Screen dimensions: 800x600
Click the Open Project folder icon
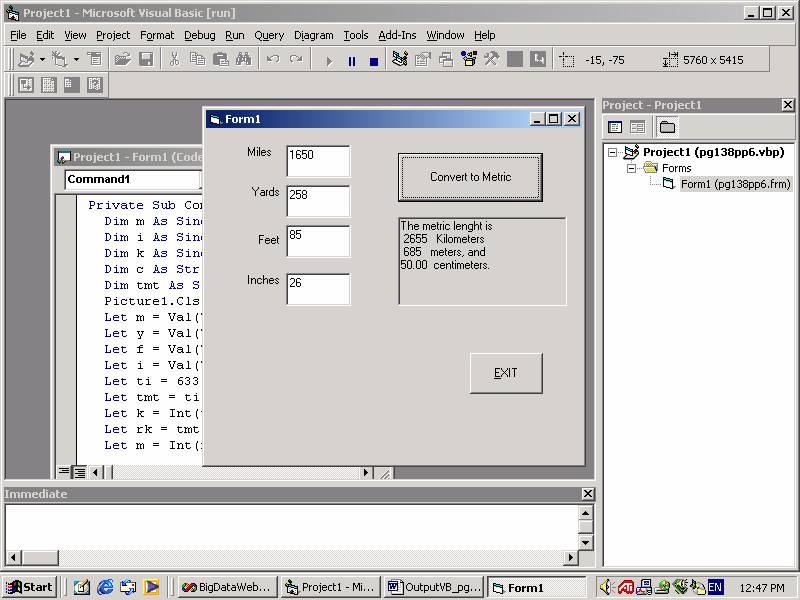123,60
